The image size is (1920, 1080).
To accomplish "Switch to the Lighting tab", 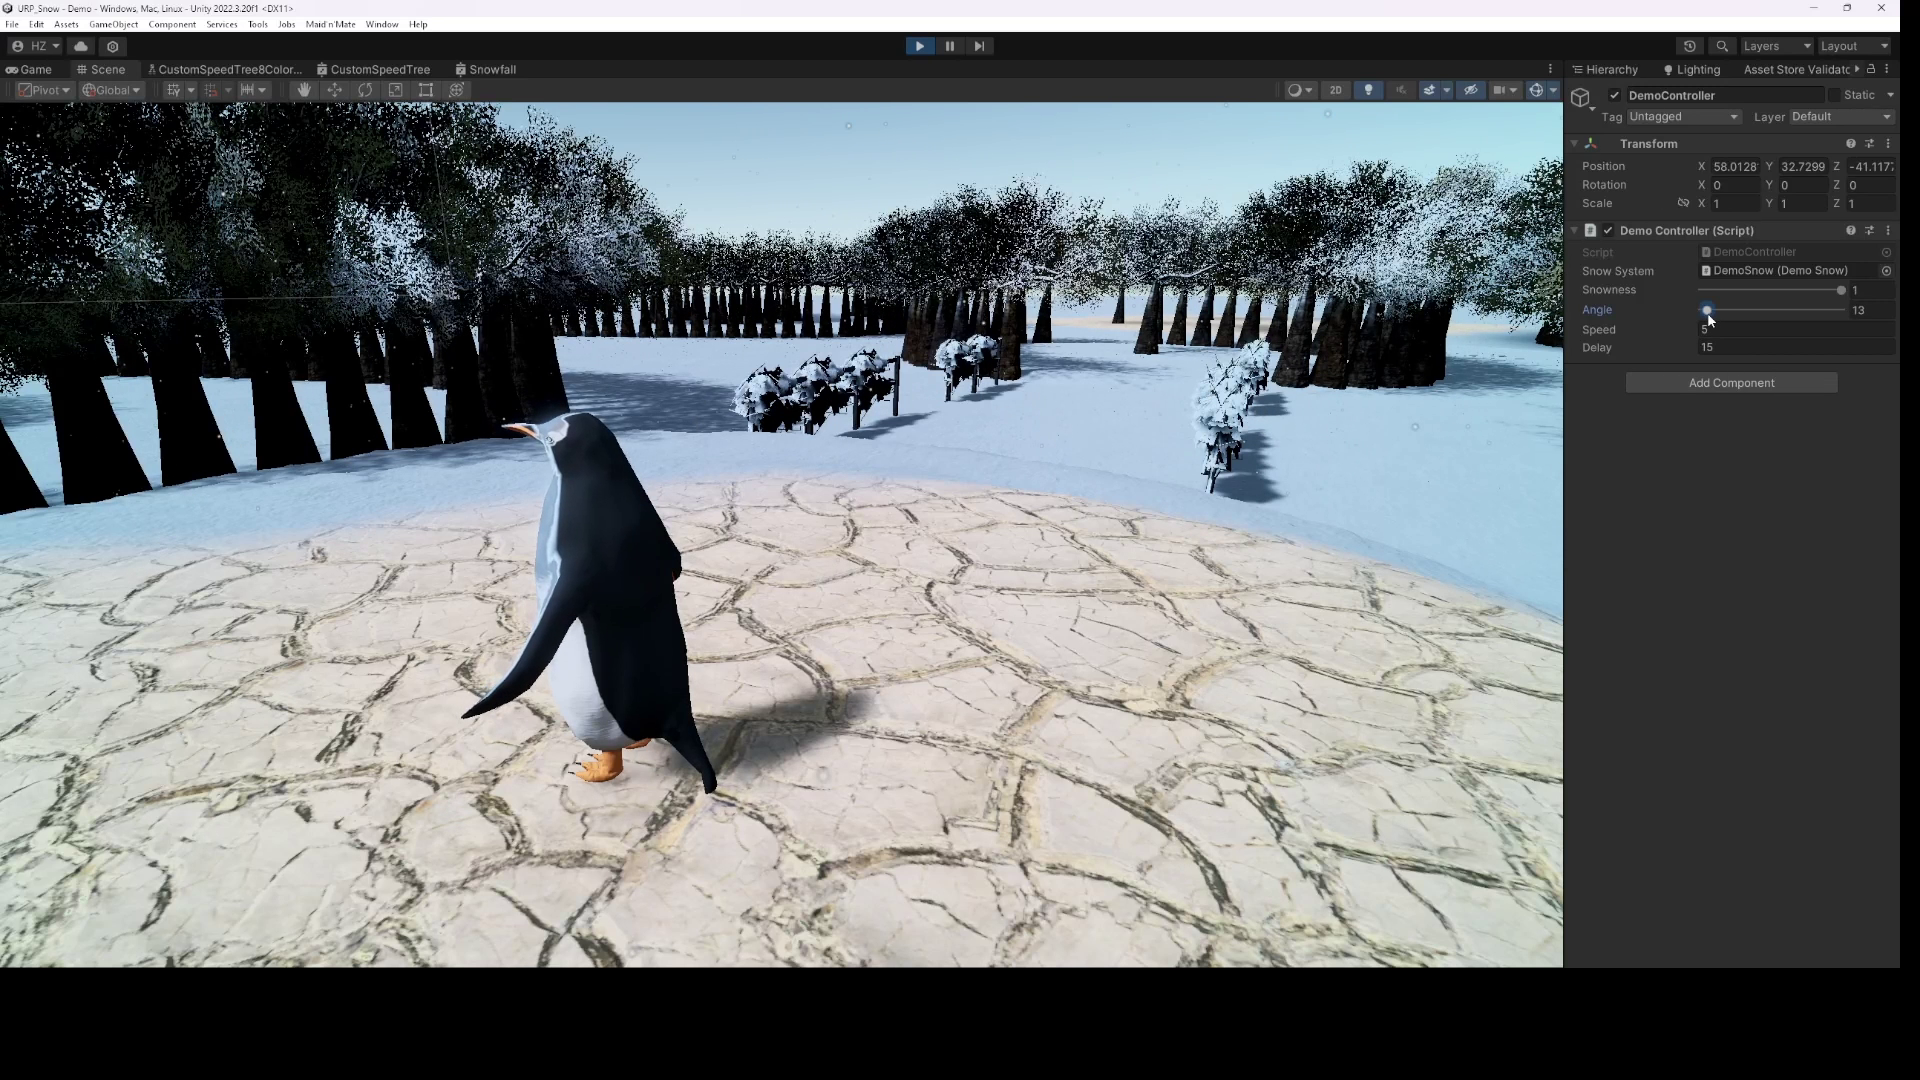I will [1692, 70].
